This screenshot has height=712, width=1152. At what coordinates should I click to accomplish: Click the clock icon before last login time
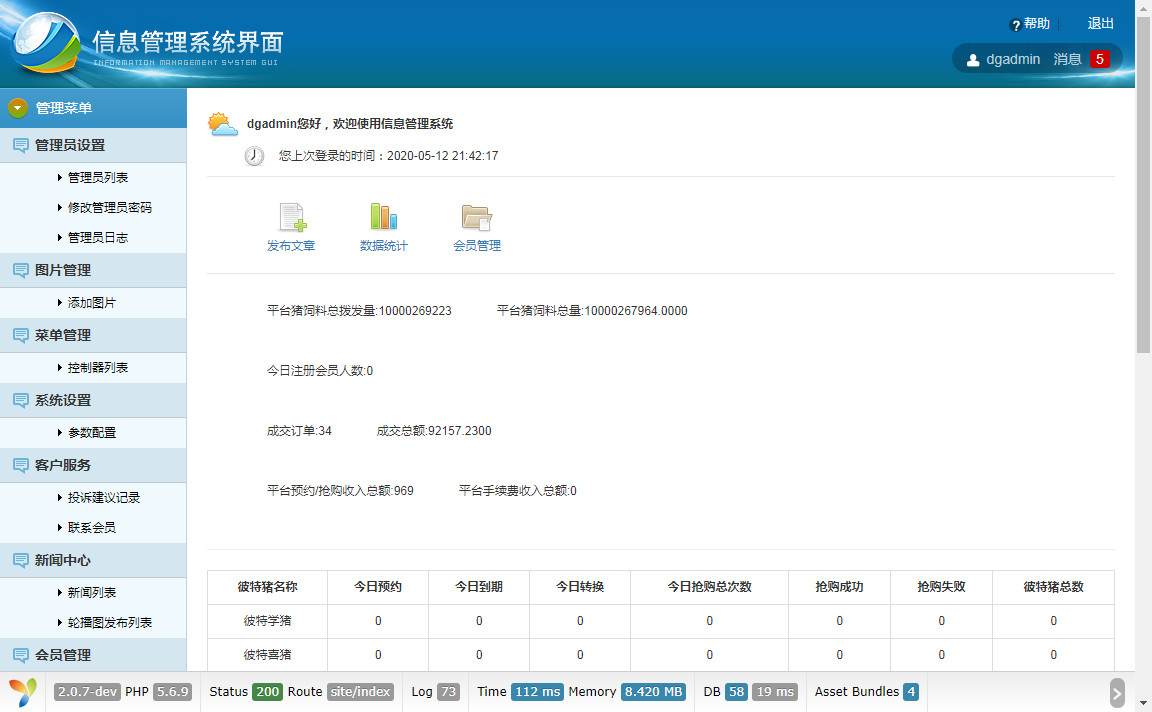(253, 156)
